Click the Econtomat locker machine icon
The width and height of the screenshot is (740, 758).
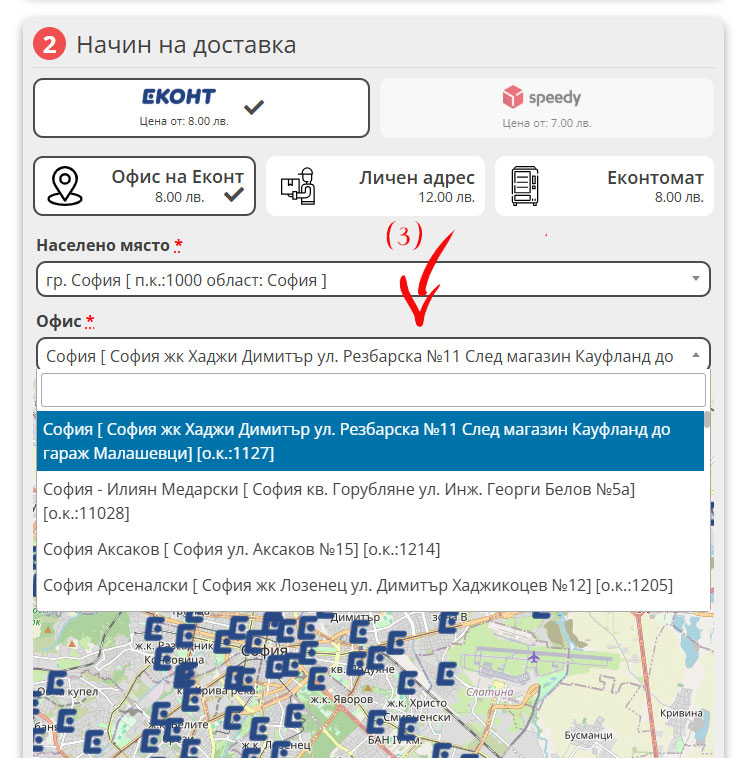(x=525, y=186)
